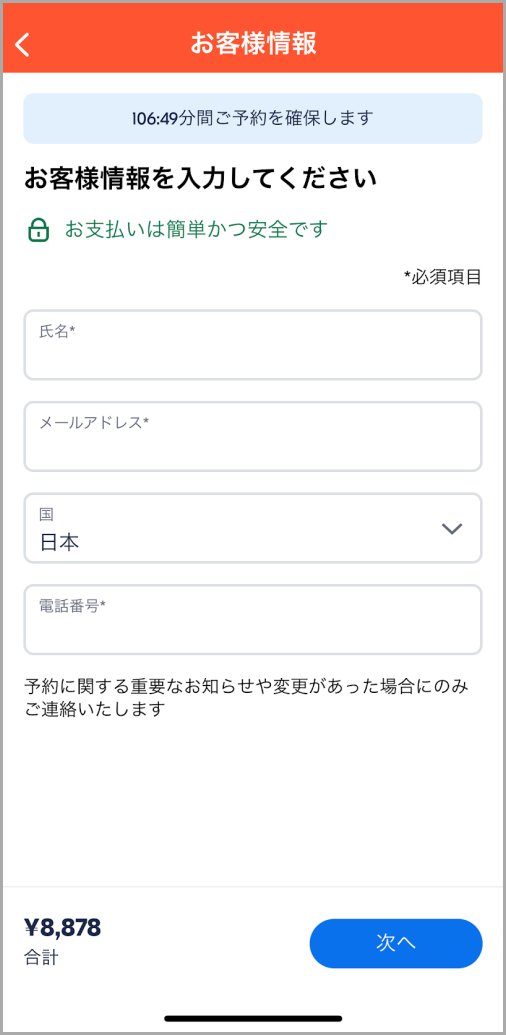
Task: Tap the home indicator bar at bottom
Action: 253,1018
